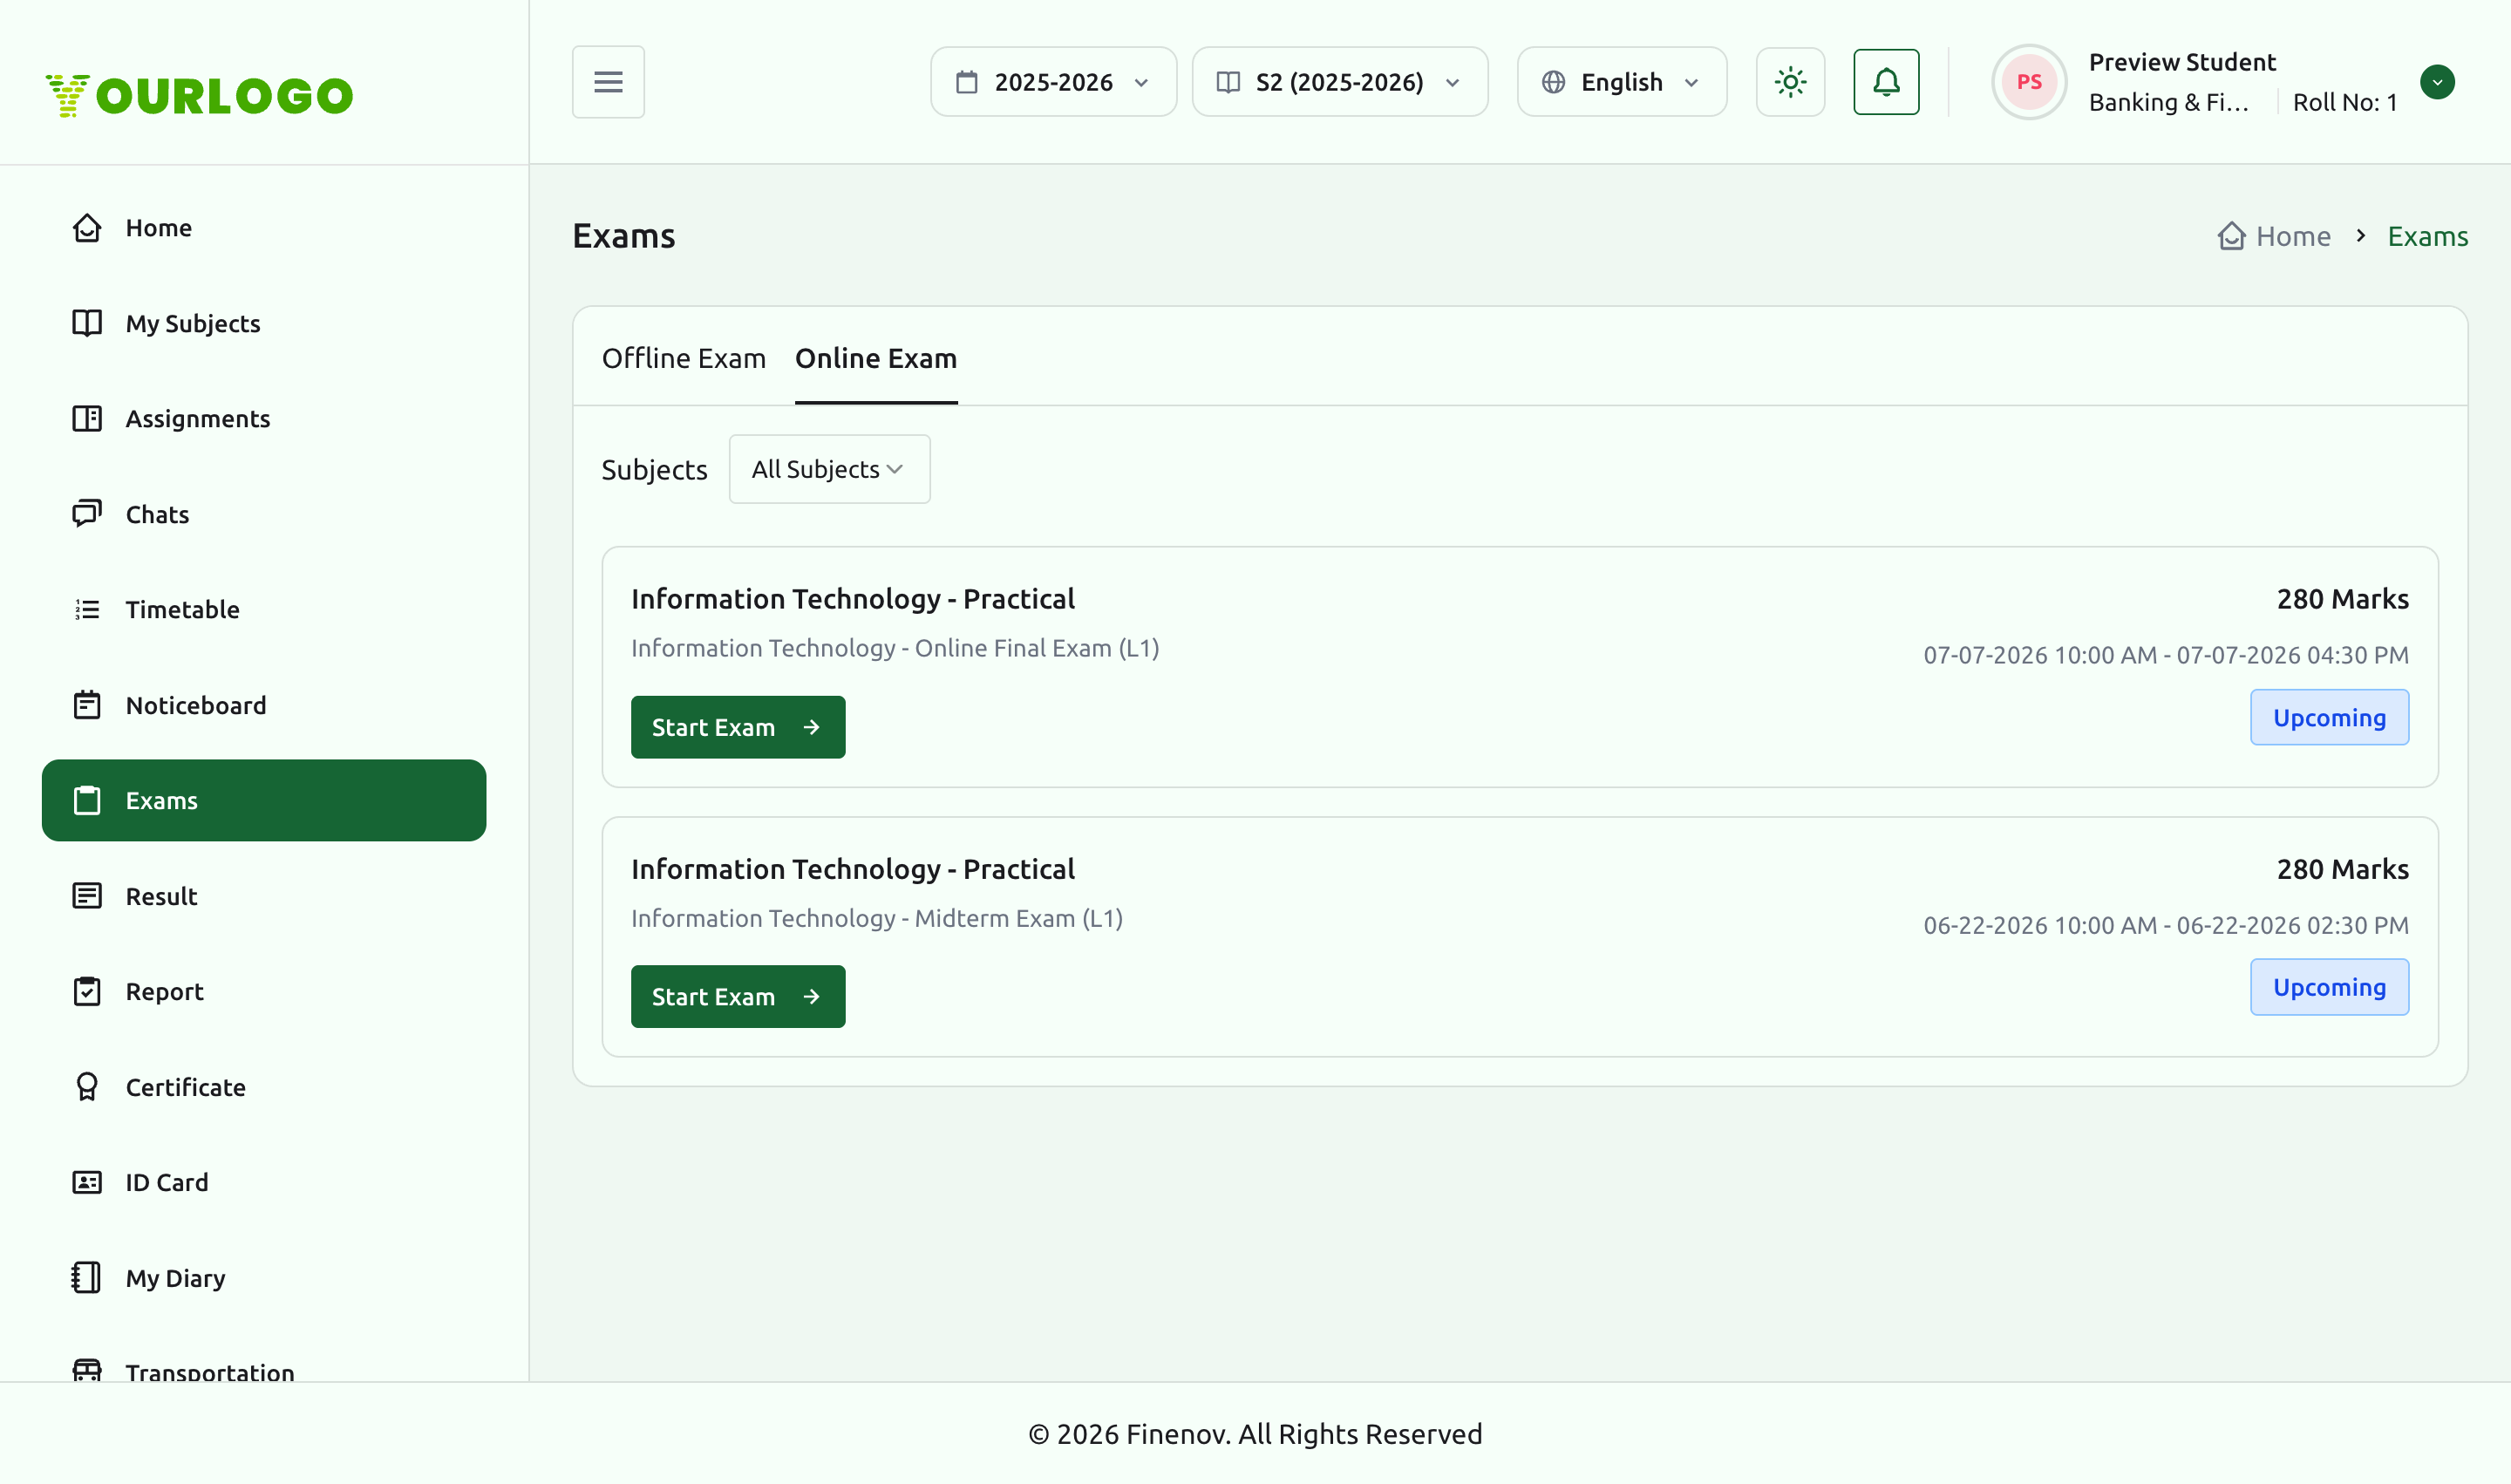
Task: Click the ID Card icon
Action: (87, 1182)
